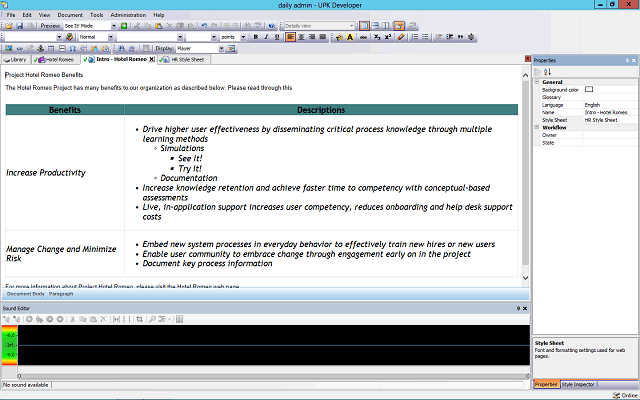The height and width of the screenshot is (400, 640).
Task: Toggle underline text formatting
Action: (278, 37)
